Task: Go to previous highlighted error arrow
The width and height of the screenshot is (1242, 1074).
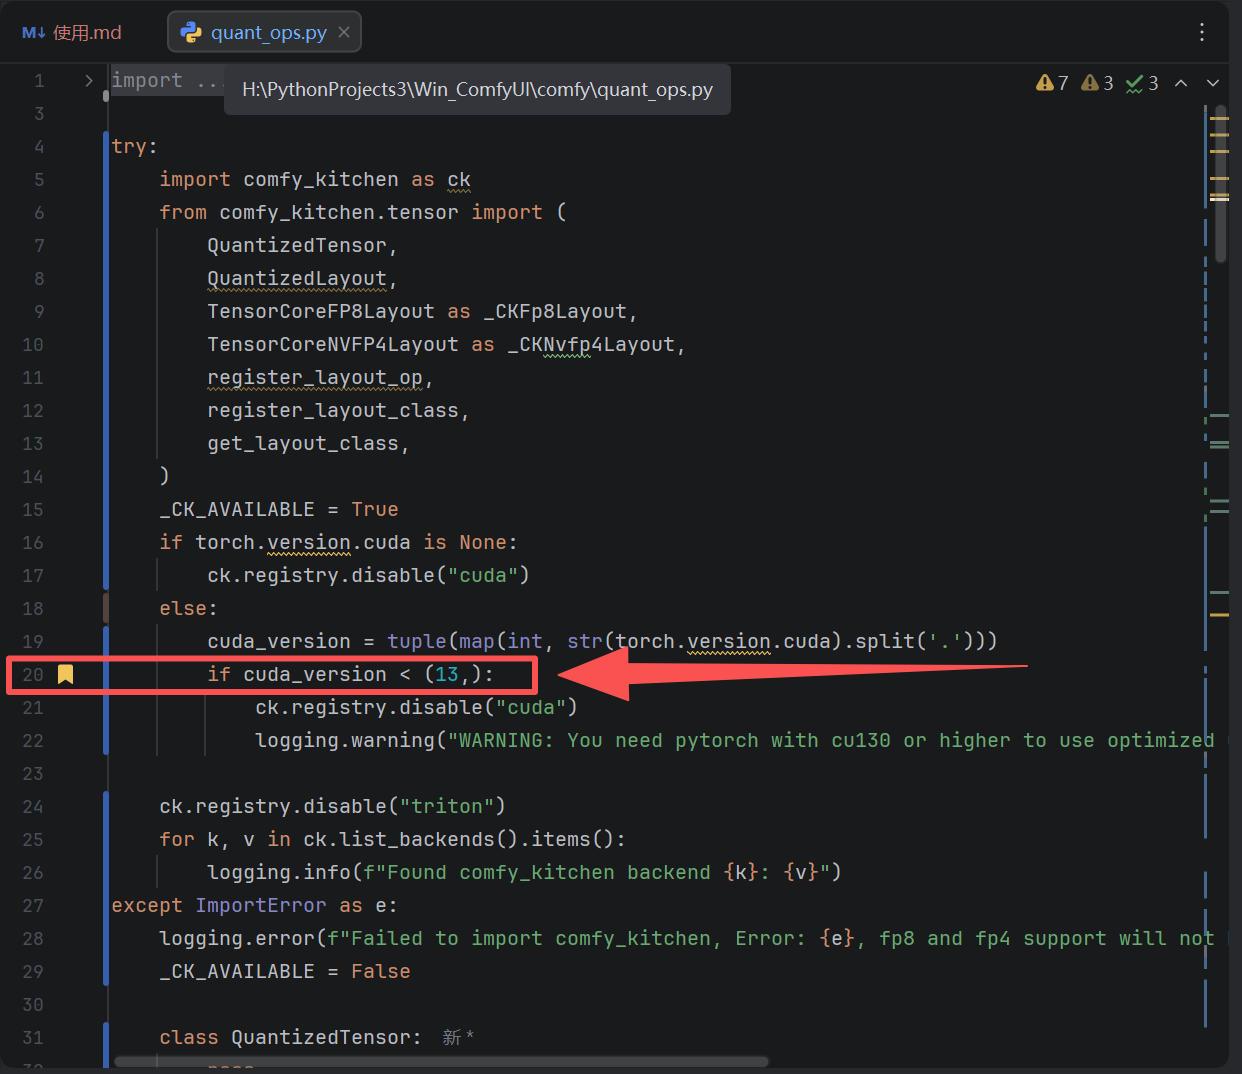Action: pos(1181,83)
